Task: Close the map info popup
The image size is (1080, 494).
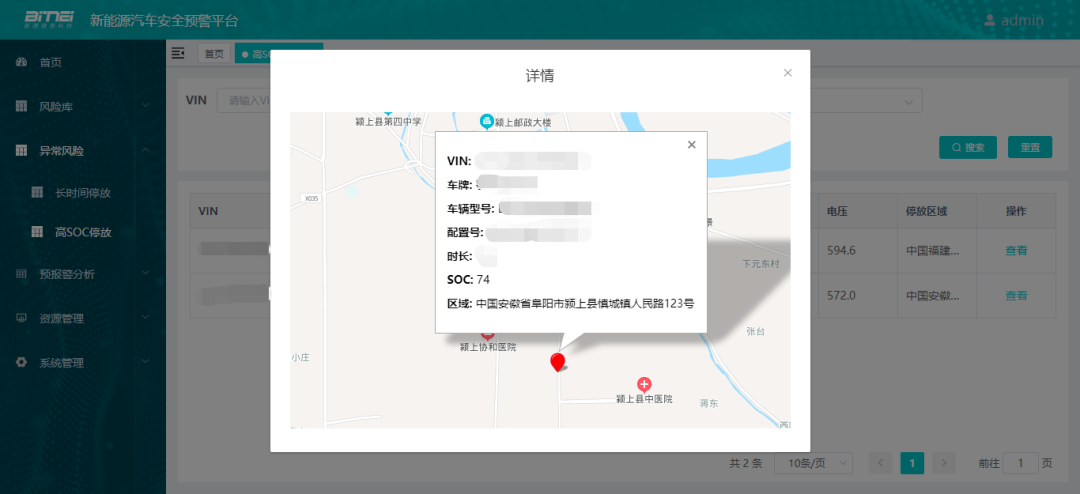Action: [x=691, y=145]
